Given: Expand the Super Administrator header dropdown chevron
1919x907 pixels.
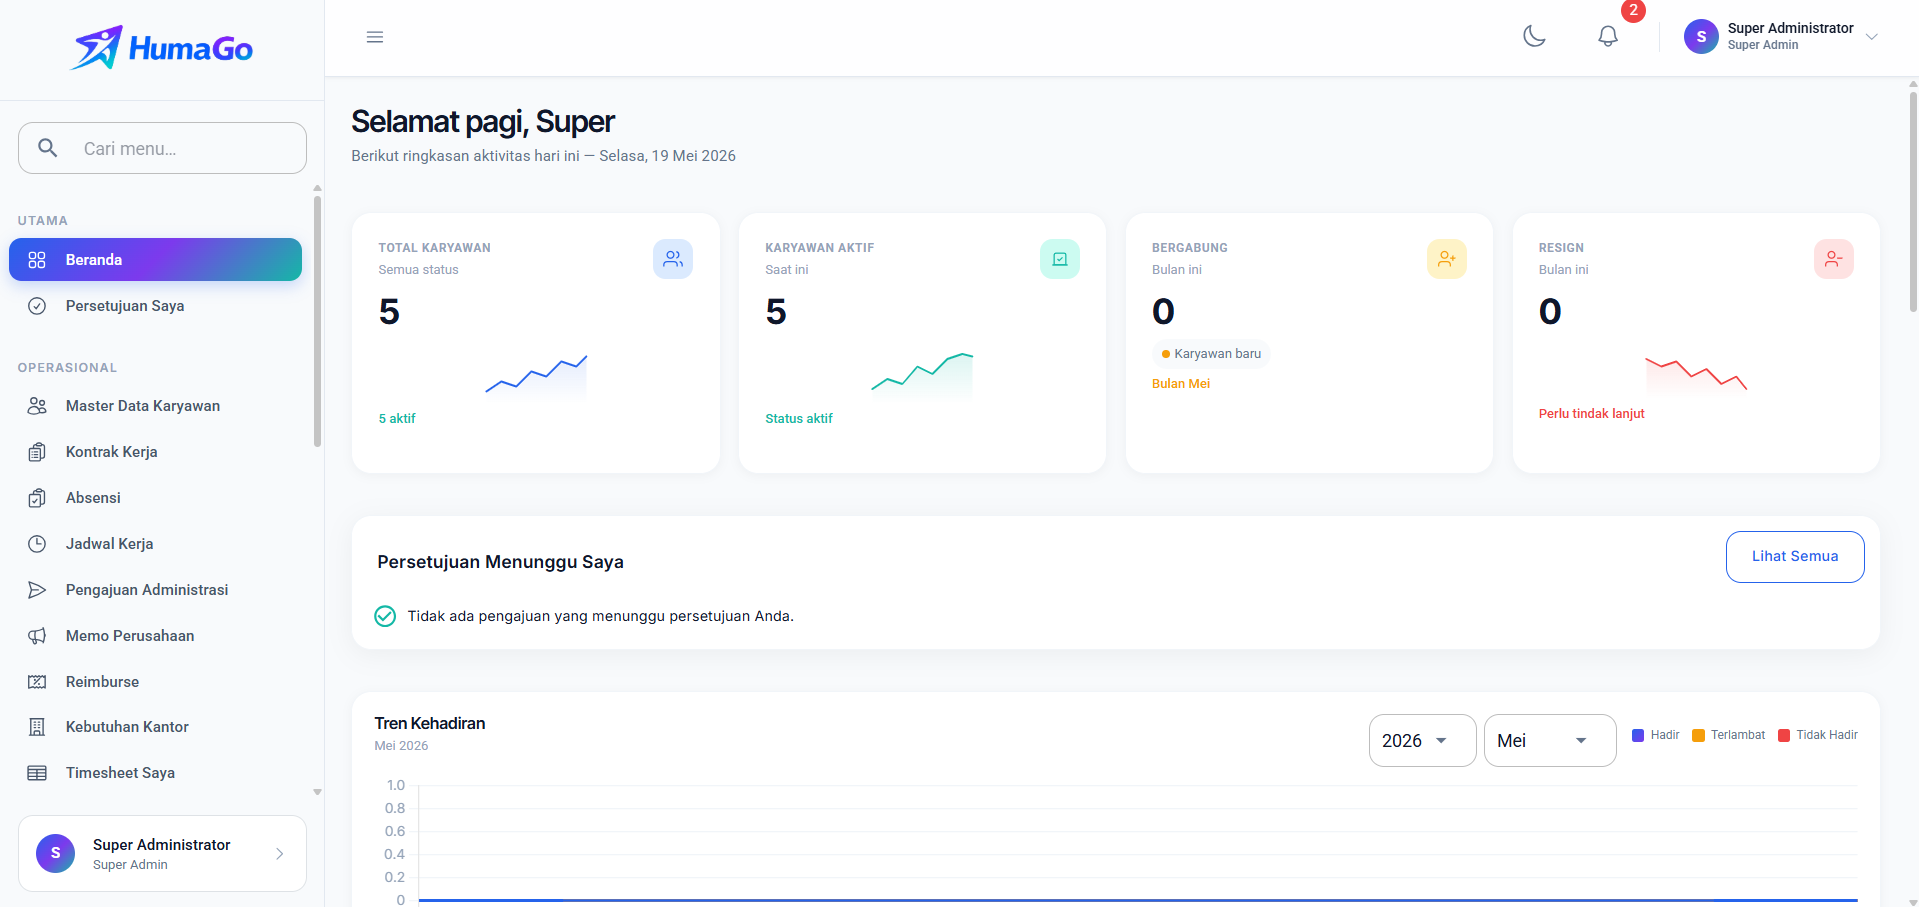Looking at the screenshot, I should 1872,37.
